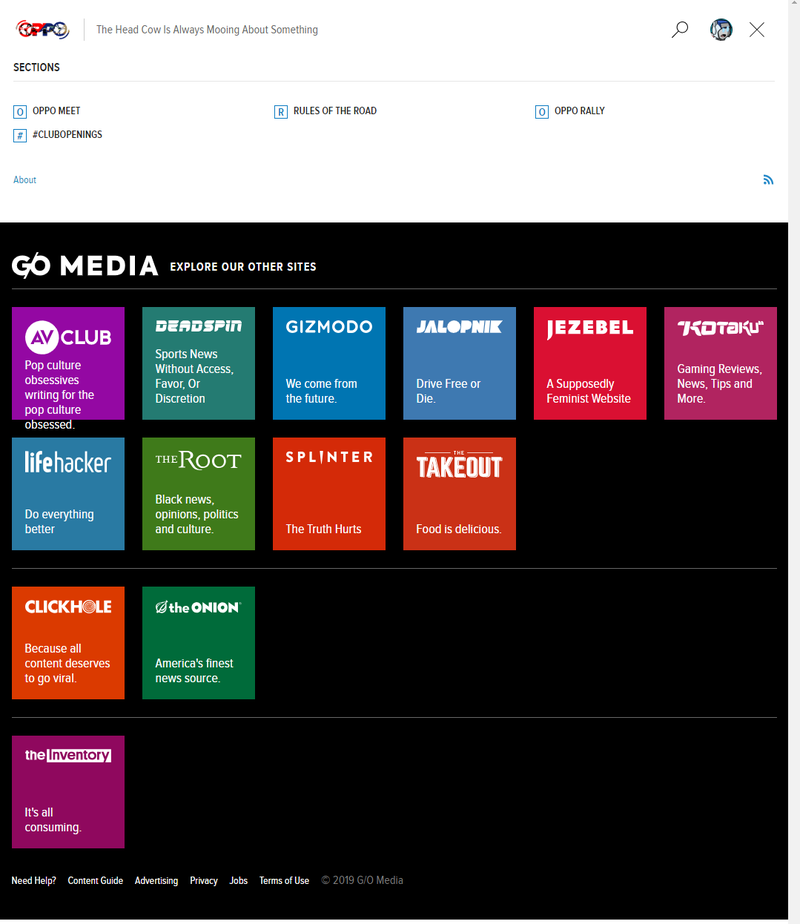Click the "EXPLORE OUR OTHER SITES" heading

pos(243,267)
